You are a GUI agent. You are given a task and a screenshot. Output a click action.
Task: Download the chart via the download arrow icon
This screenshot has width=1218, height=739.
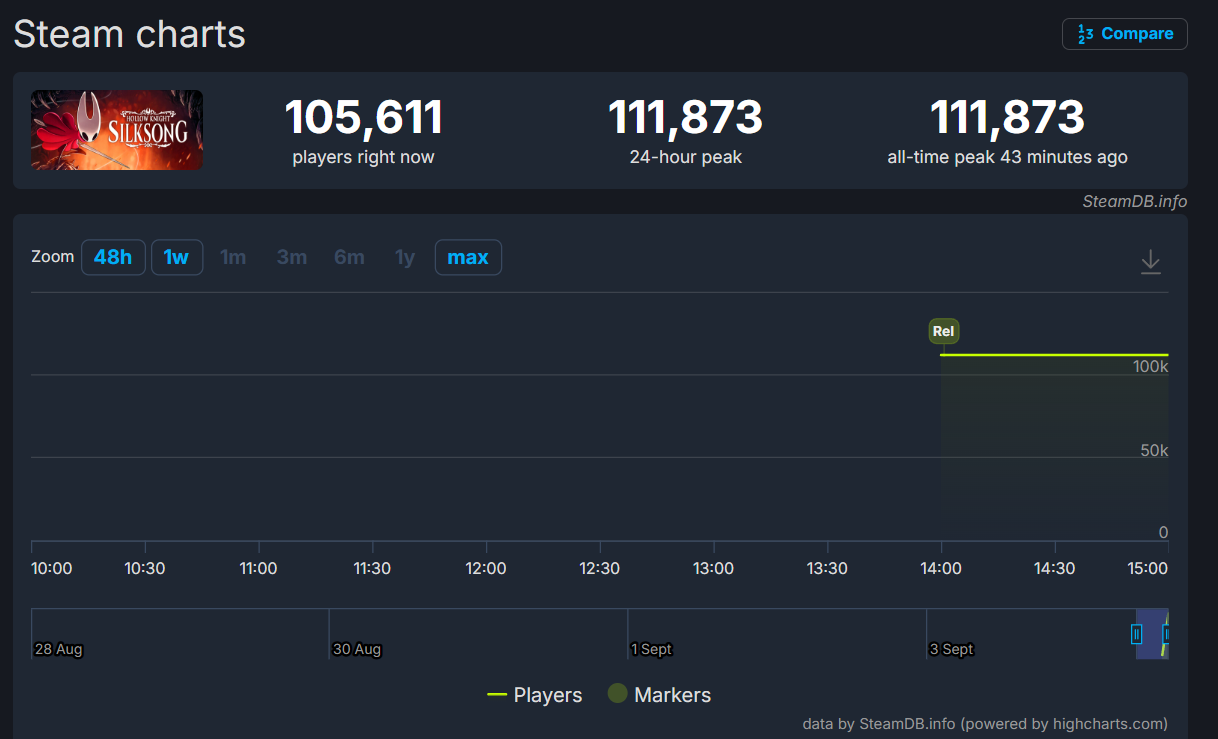[x=1150, y=262]
